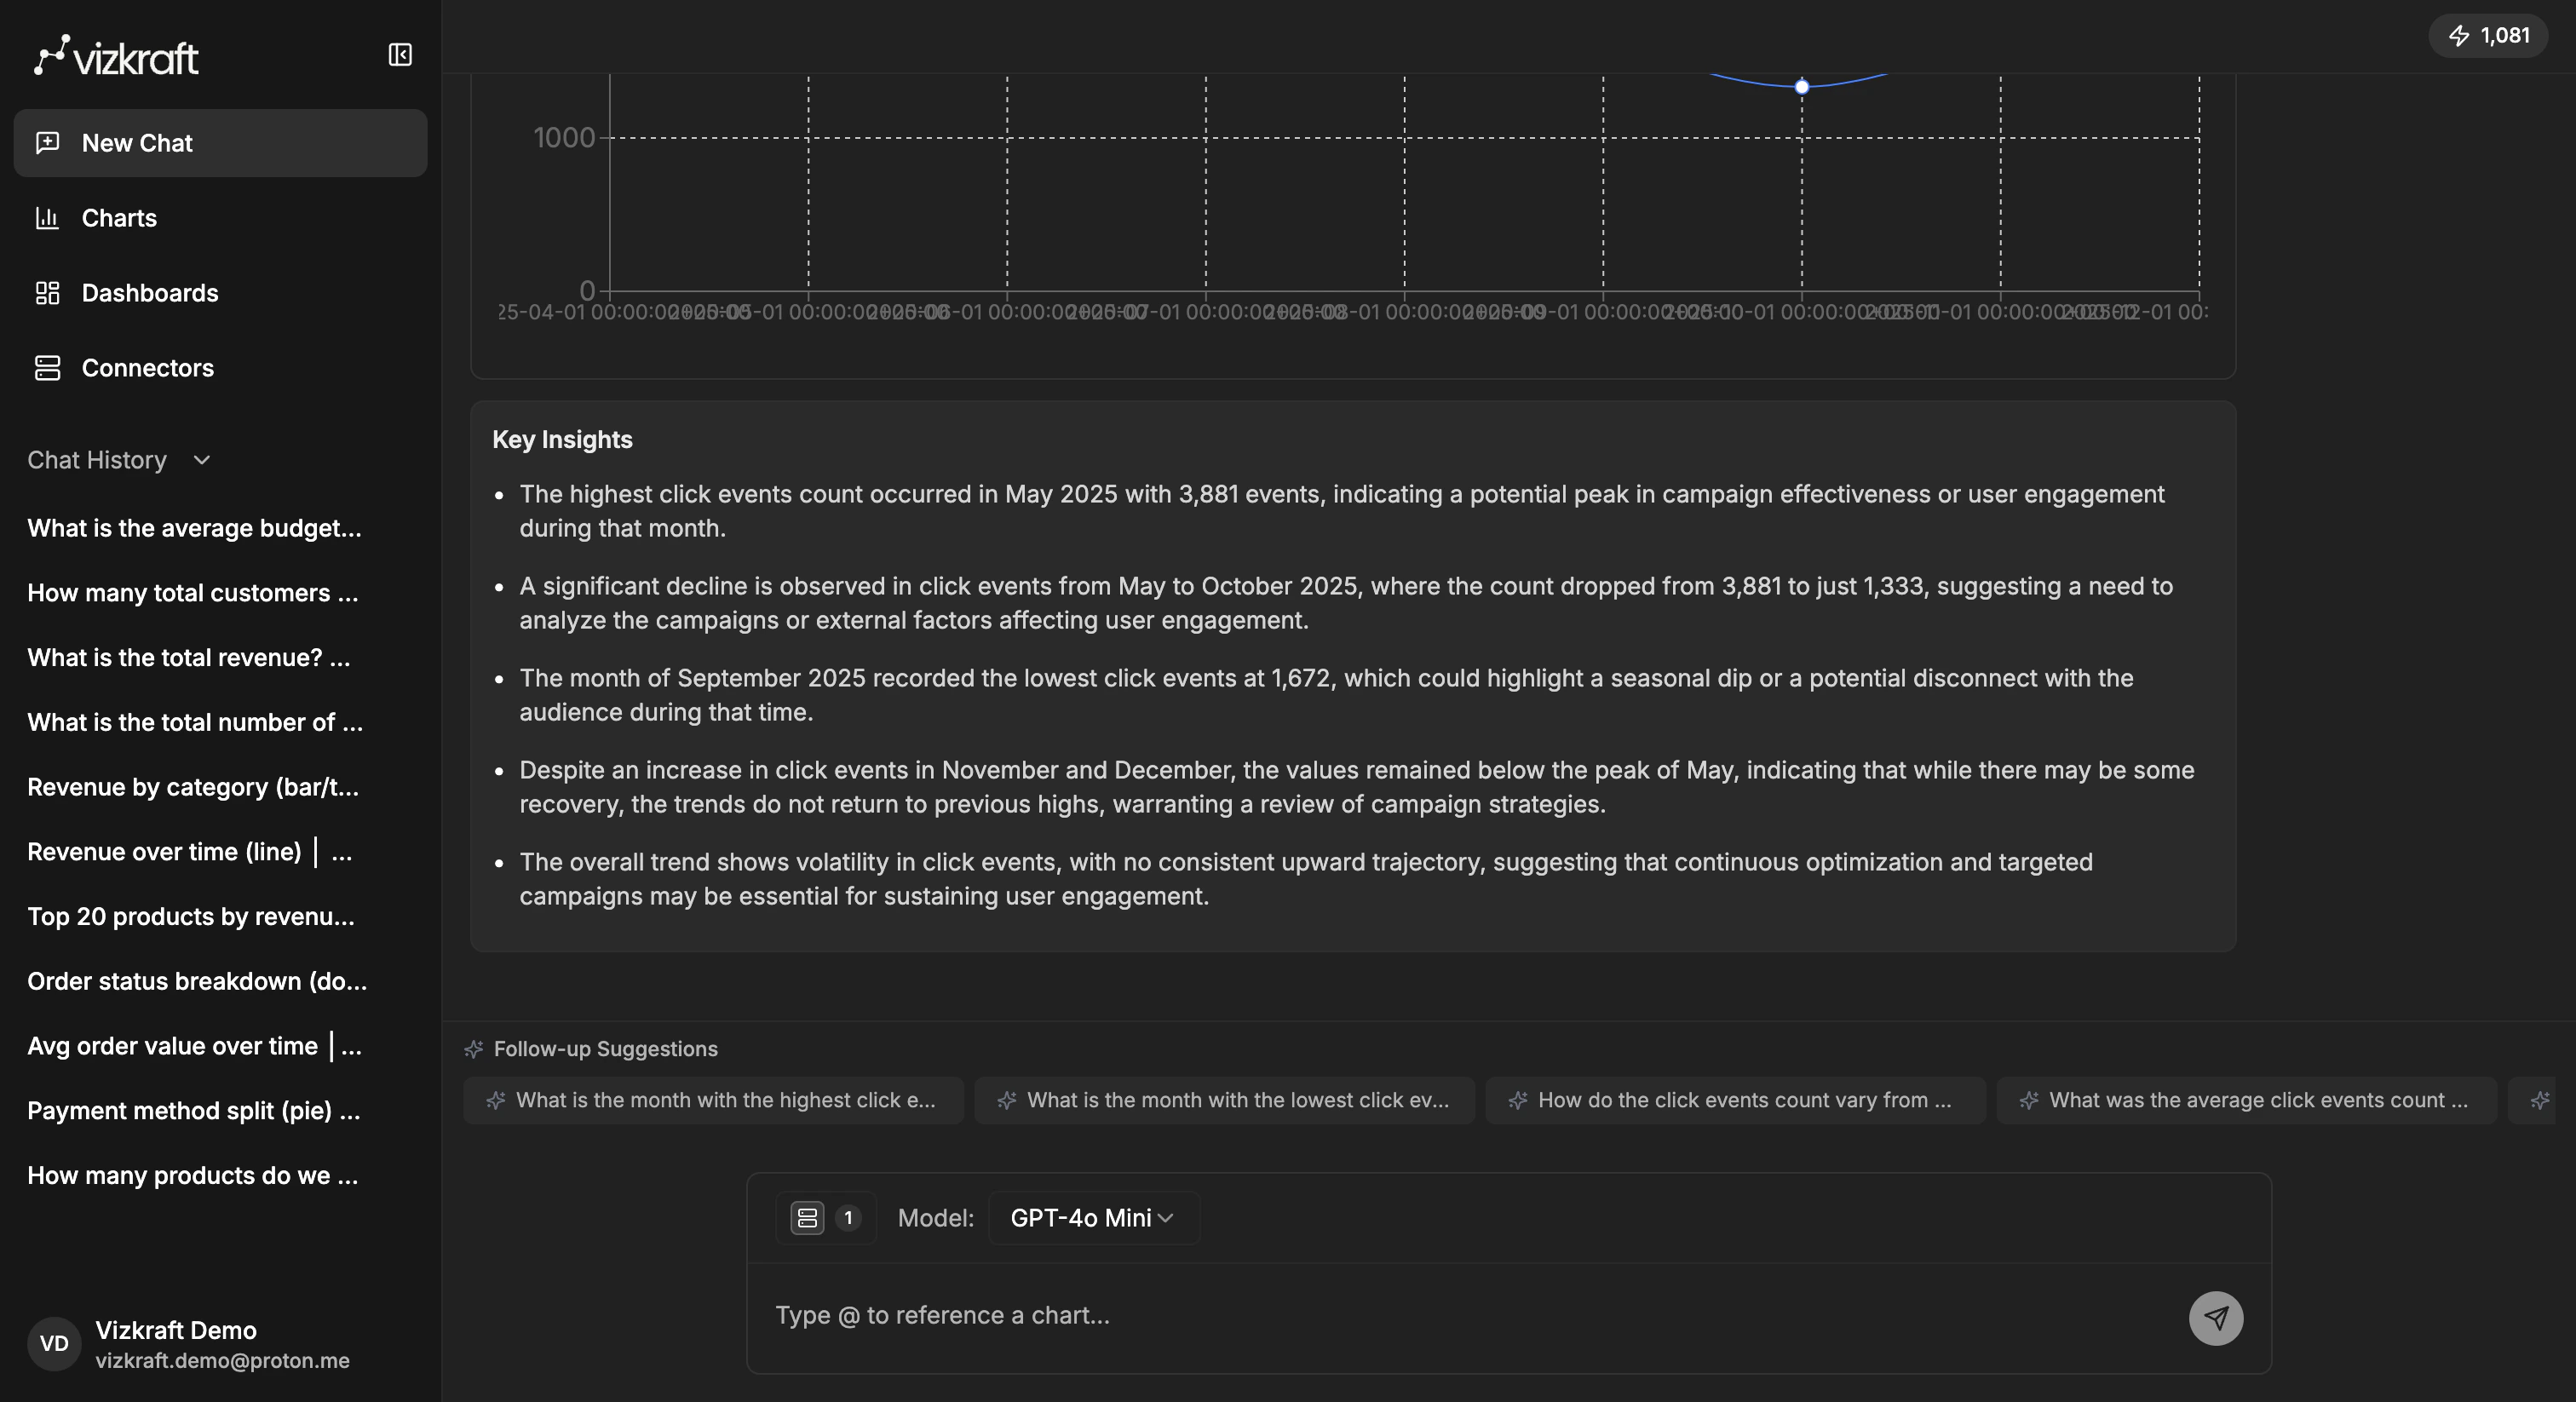This screenshot has height=1402, width=2576.
Task: Collapse the sidebar with the panel-collapse toggle
Action: point(400,54)
